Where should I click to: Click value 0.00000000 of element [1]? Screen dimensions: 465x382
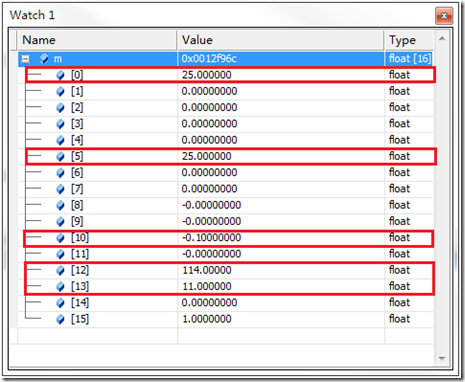209,91
